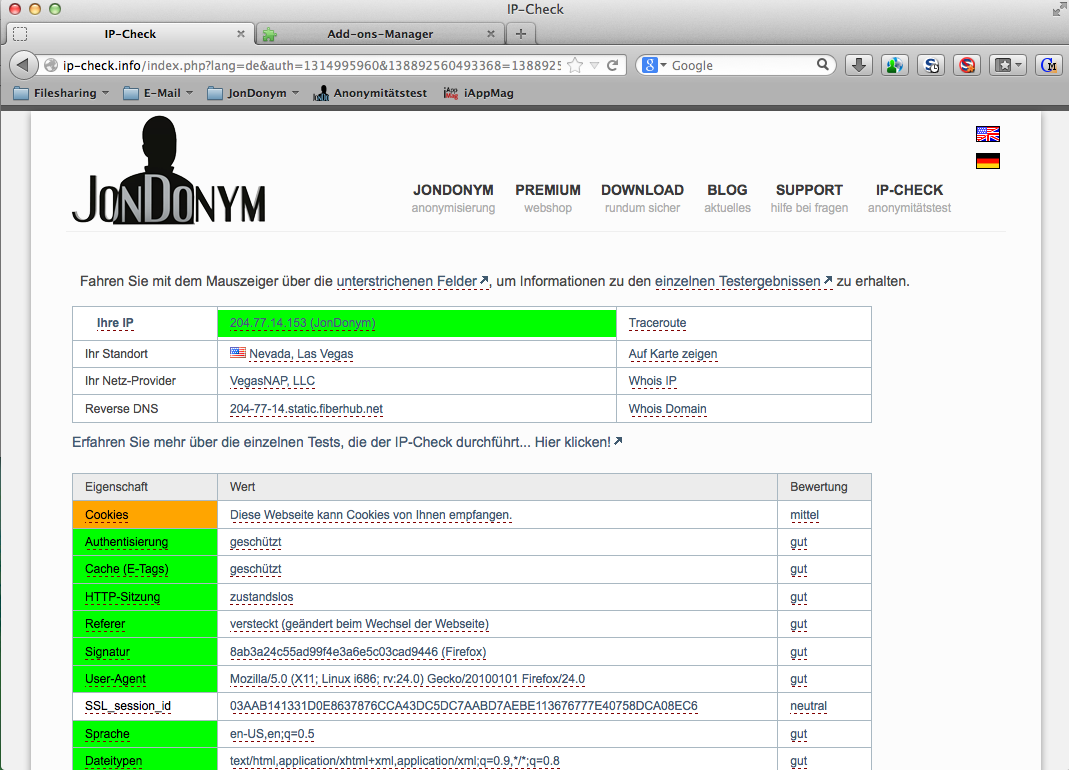
Task: Click the blue S add-on toolbar icon
Action: (931, 65)
